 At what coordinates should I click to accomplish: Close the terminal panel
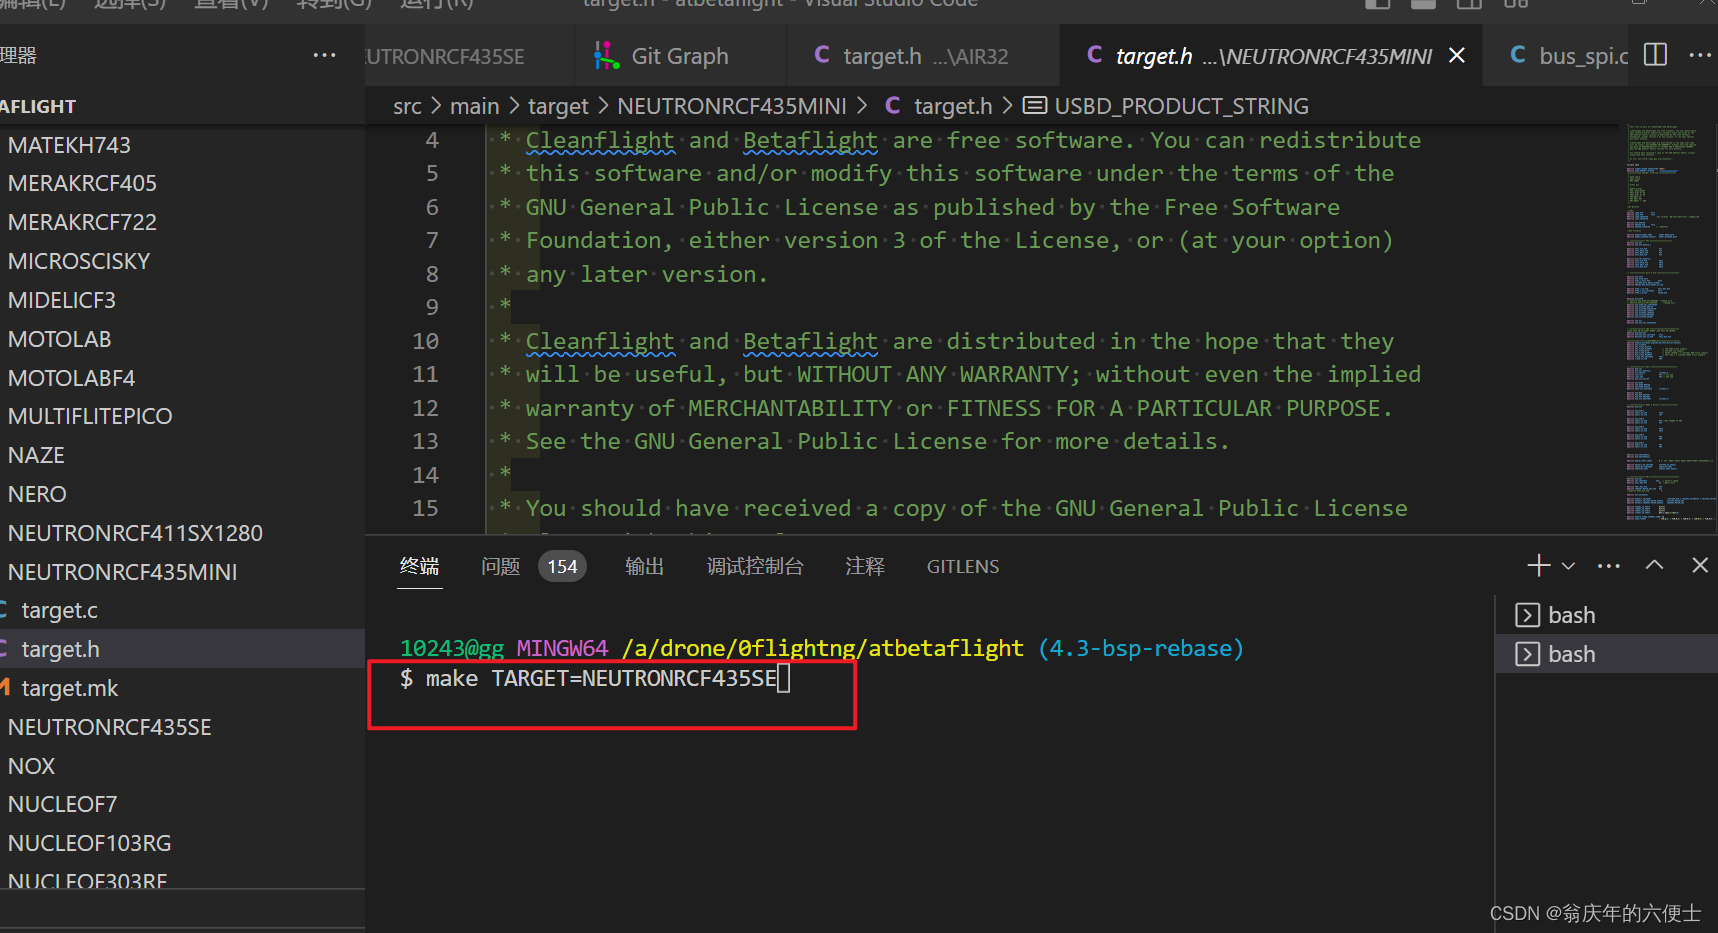[1700, 565]
